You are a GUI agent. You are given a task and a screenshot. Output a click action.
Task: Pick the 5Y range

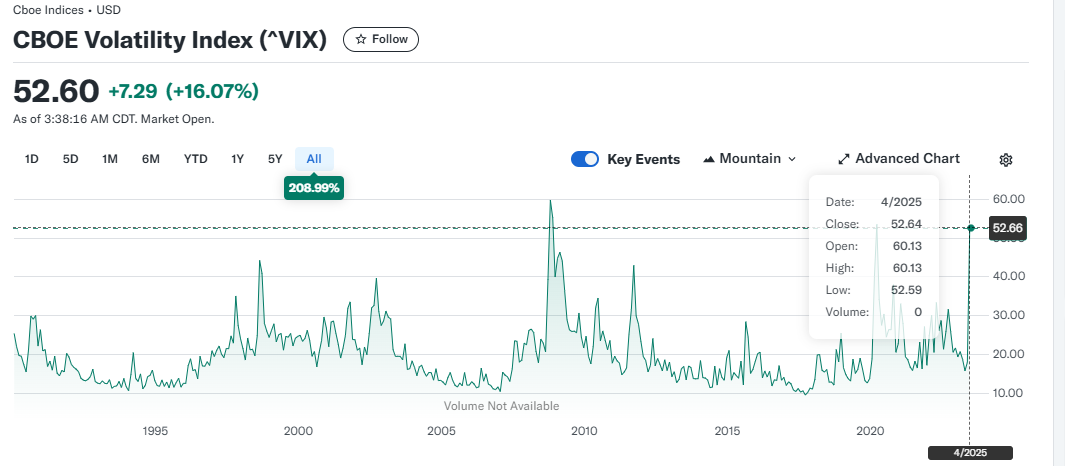274,159
